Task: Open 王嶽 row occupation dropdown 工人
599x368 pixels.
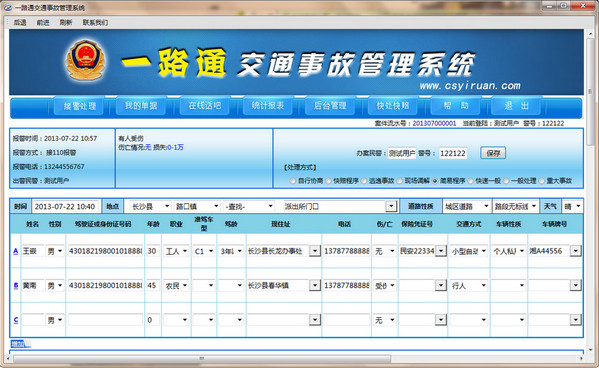Action: [x=176, y=251]
